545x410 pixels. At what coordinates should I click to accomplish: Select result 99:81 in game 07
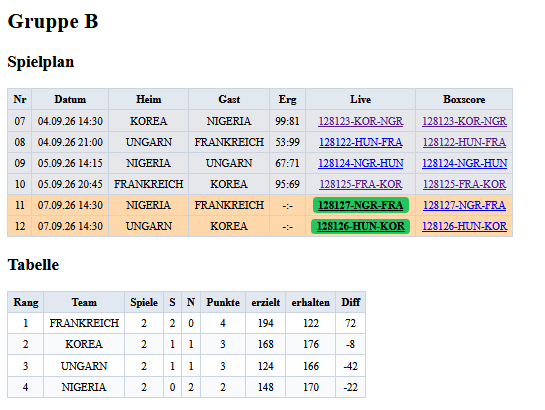[x=287, y=121]
